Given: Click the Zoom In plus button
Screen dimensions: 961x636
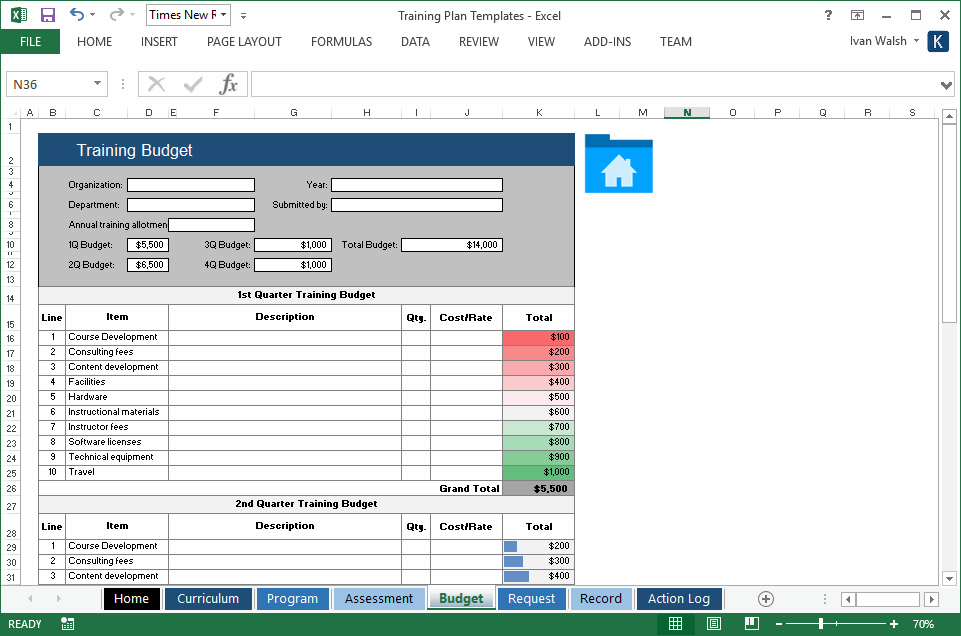Looking at the screenshot, I should click(x=895, y=623).
